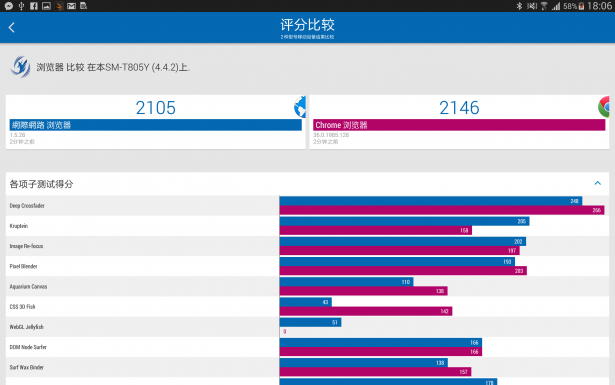
Task: Tap the Bluetooth status bar icon
Action: click(519, 6)
